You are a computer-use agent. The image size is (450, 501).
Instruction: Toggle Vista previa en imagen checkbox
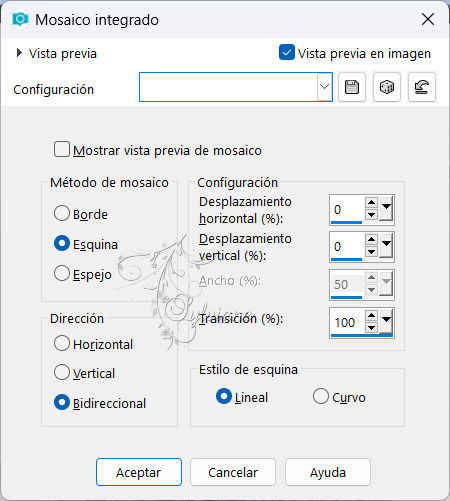287,52
